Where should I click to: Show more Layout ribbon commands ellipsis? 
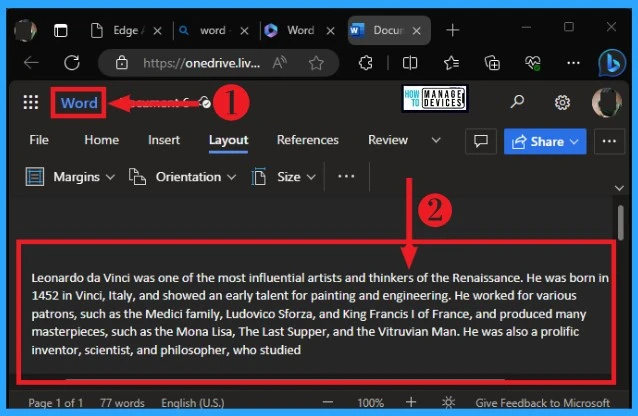[x=346, y=177]
